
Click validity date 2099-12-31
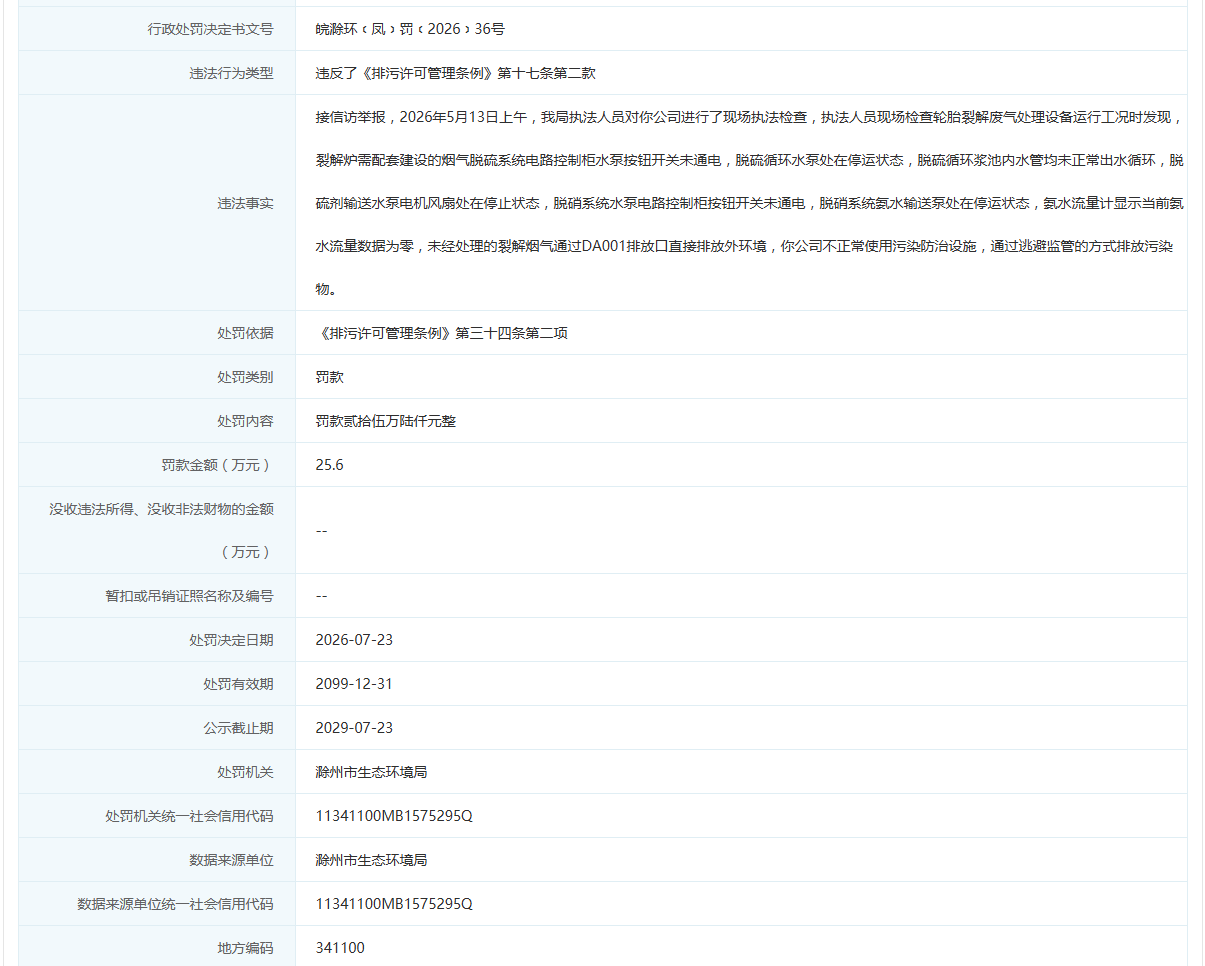tap(354, 684)
